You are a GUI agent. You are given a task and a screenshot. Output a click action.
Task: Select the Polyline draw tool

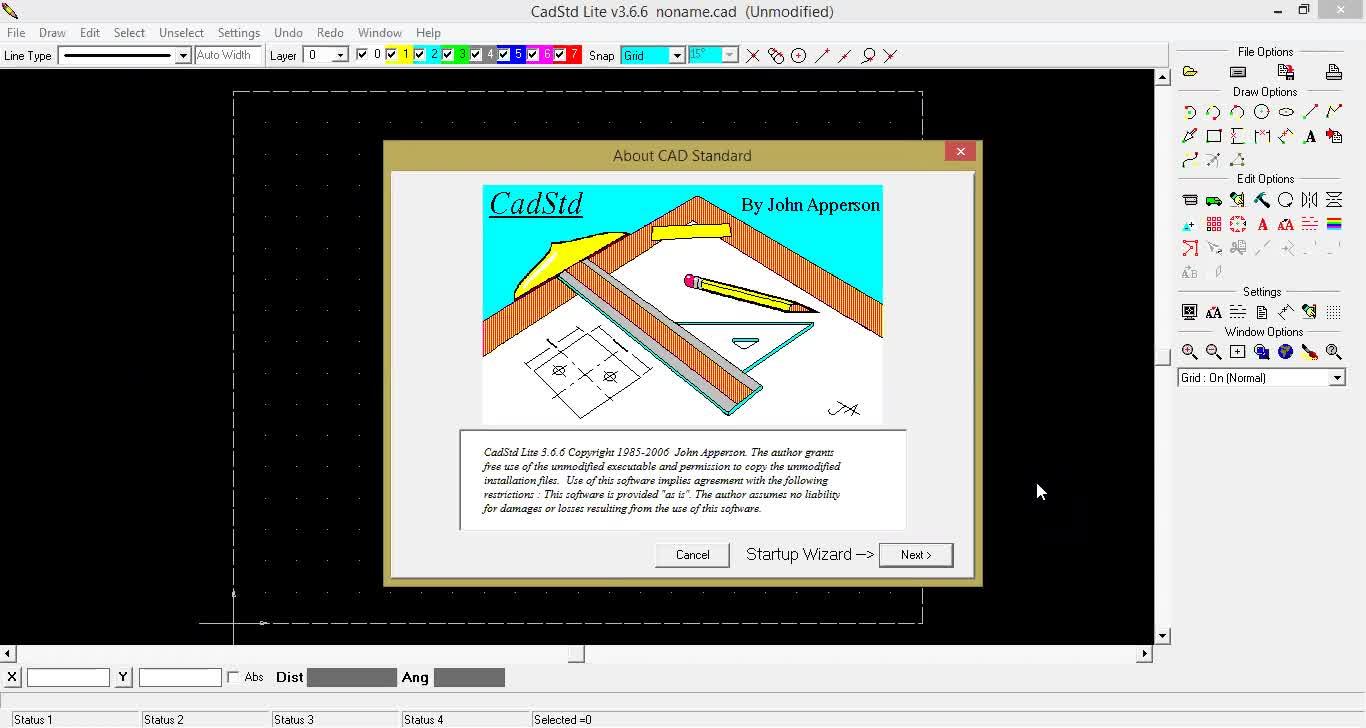pos(1334,112)
